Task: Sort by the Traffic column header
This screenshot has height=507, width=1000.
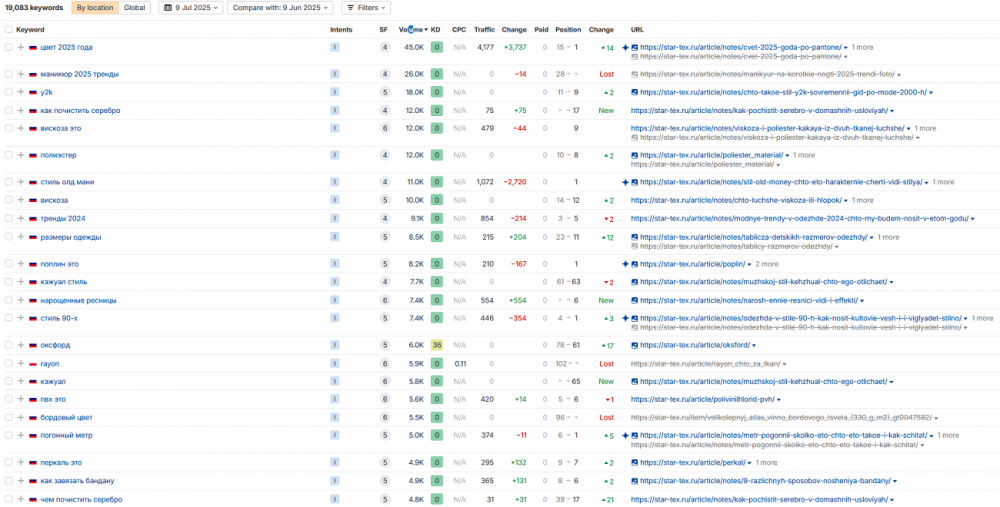Action: point(484,29)
